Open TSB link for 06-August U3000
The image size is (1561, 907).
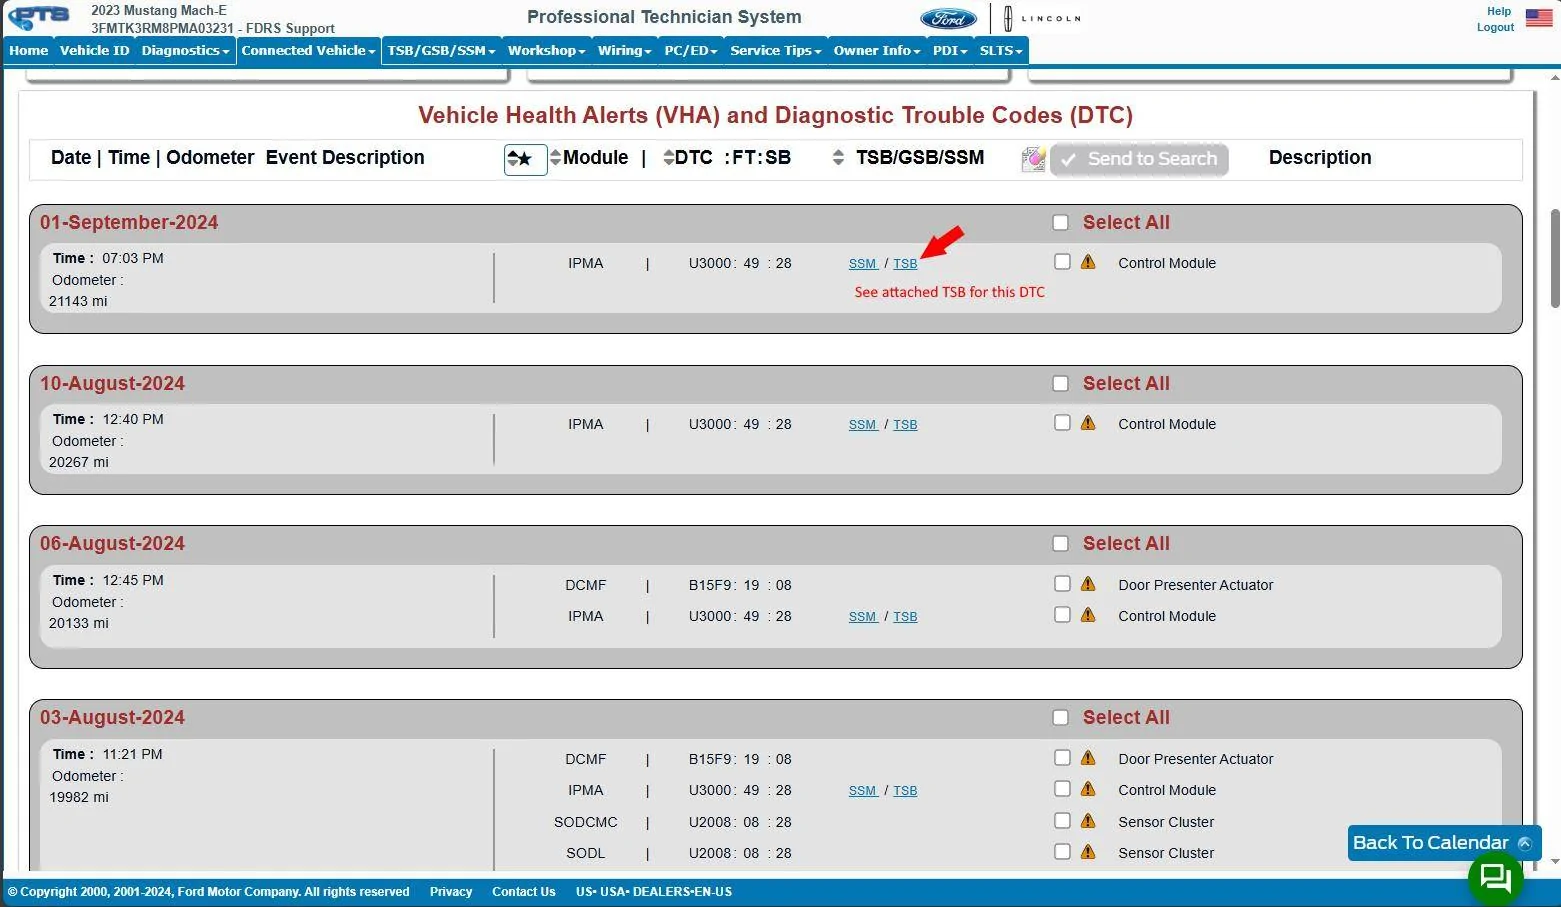[905, 617]
